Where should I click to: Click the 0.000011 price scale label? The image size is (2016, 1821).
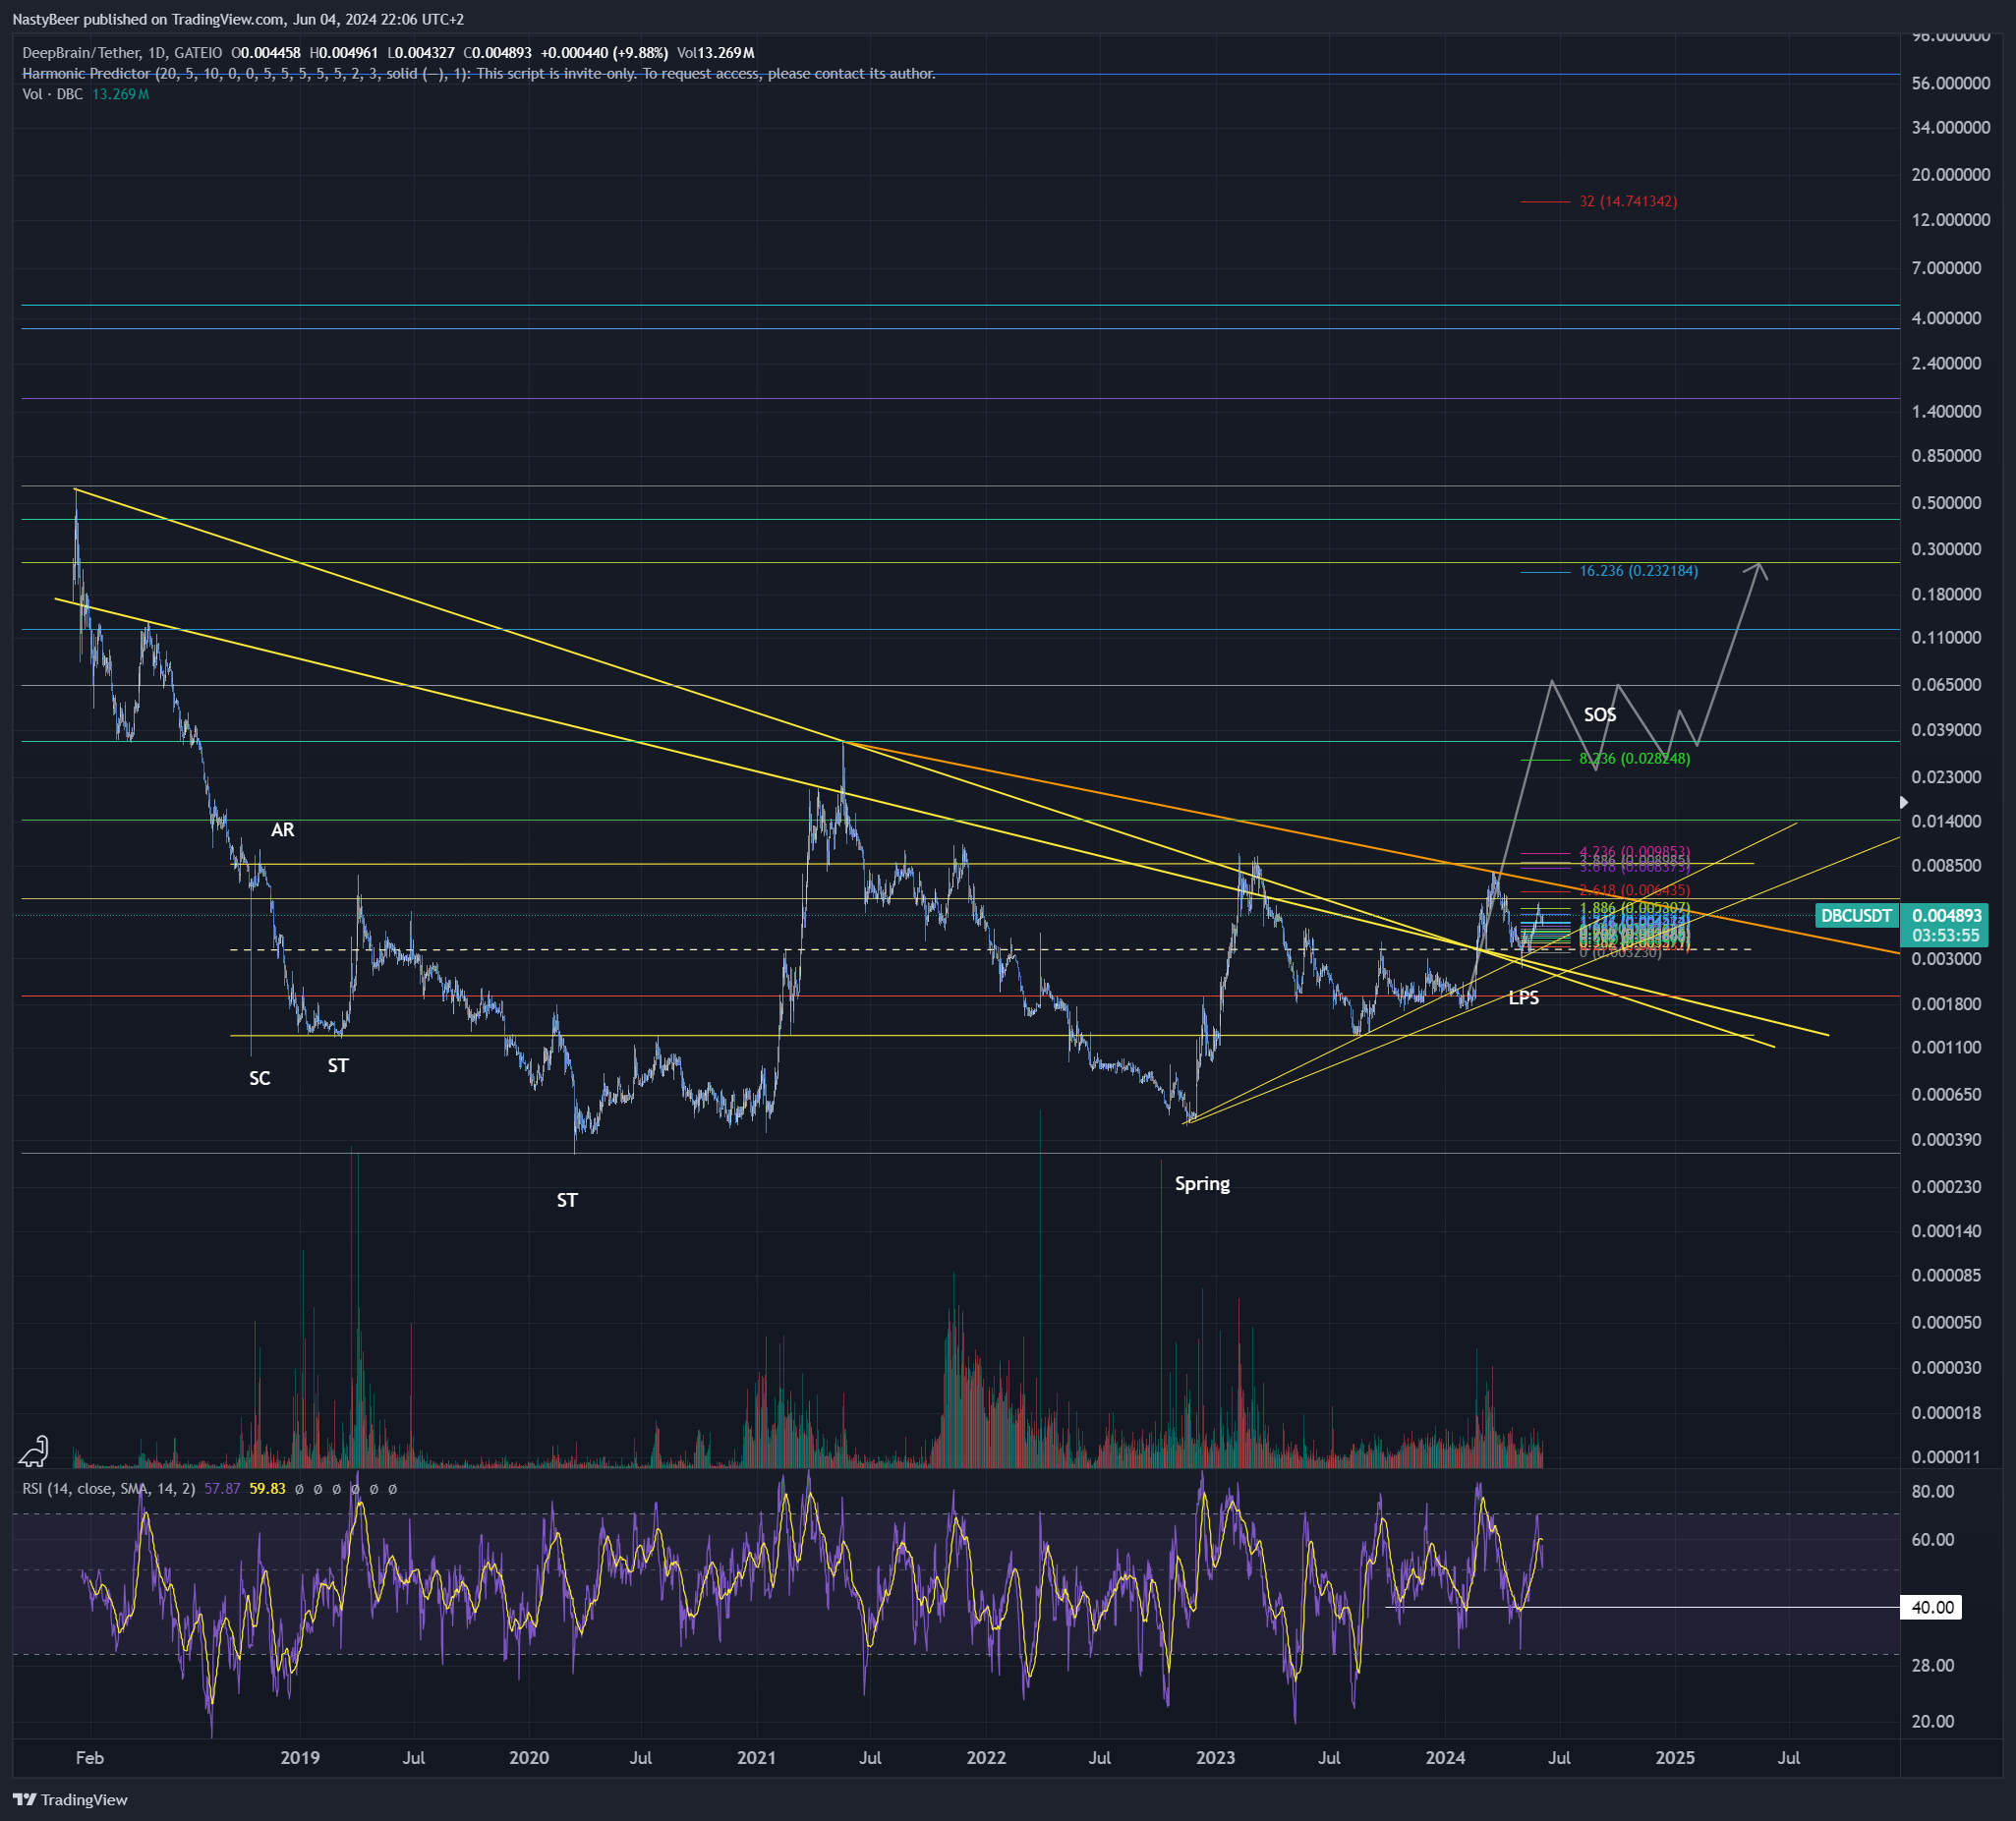(1946, 1457)
